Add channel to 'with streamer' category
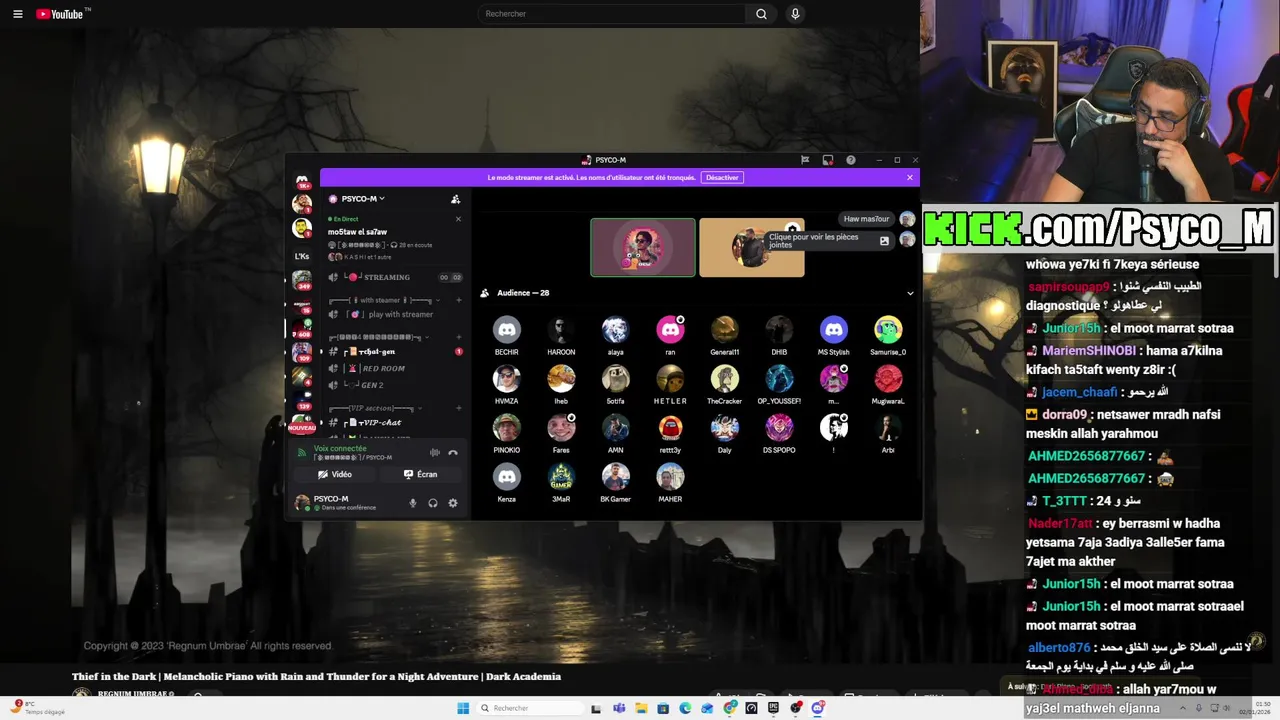 (x=458, y=300)
